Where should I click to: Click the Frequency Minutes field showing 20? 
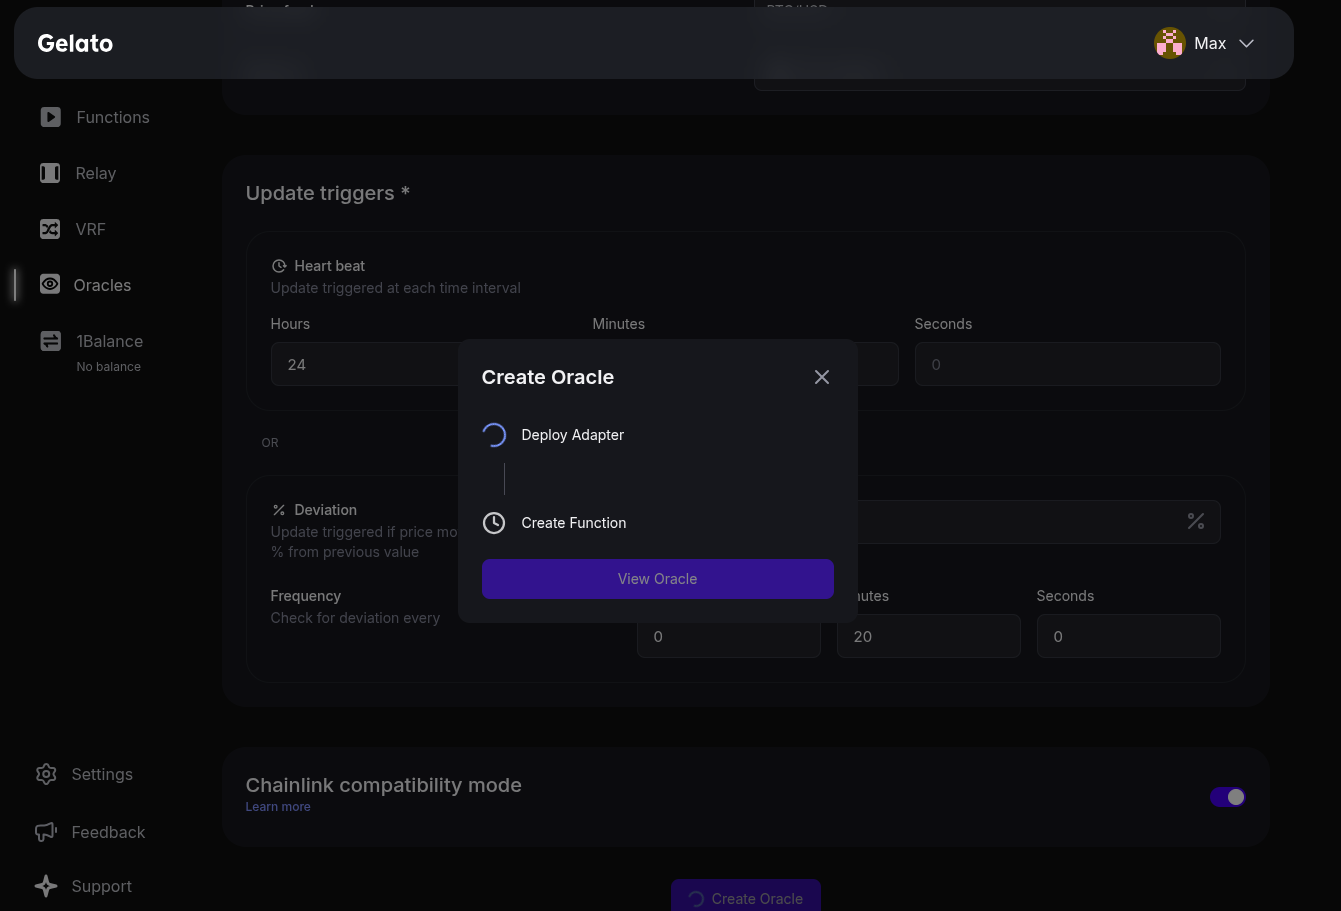pos(929,636)
